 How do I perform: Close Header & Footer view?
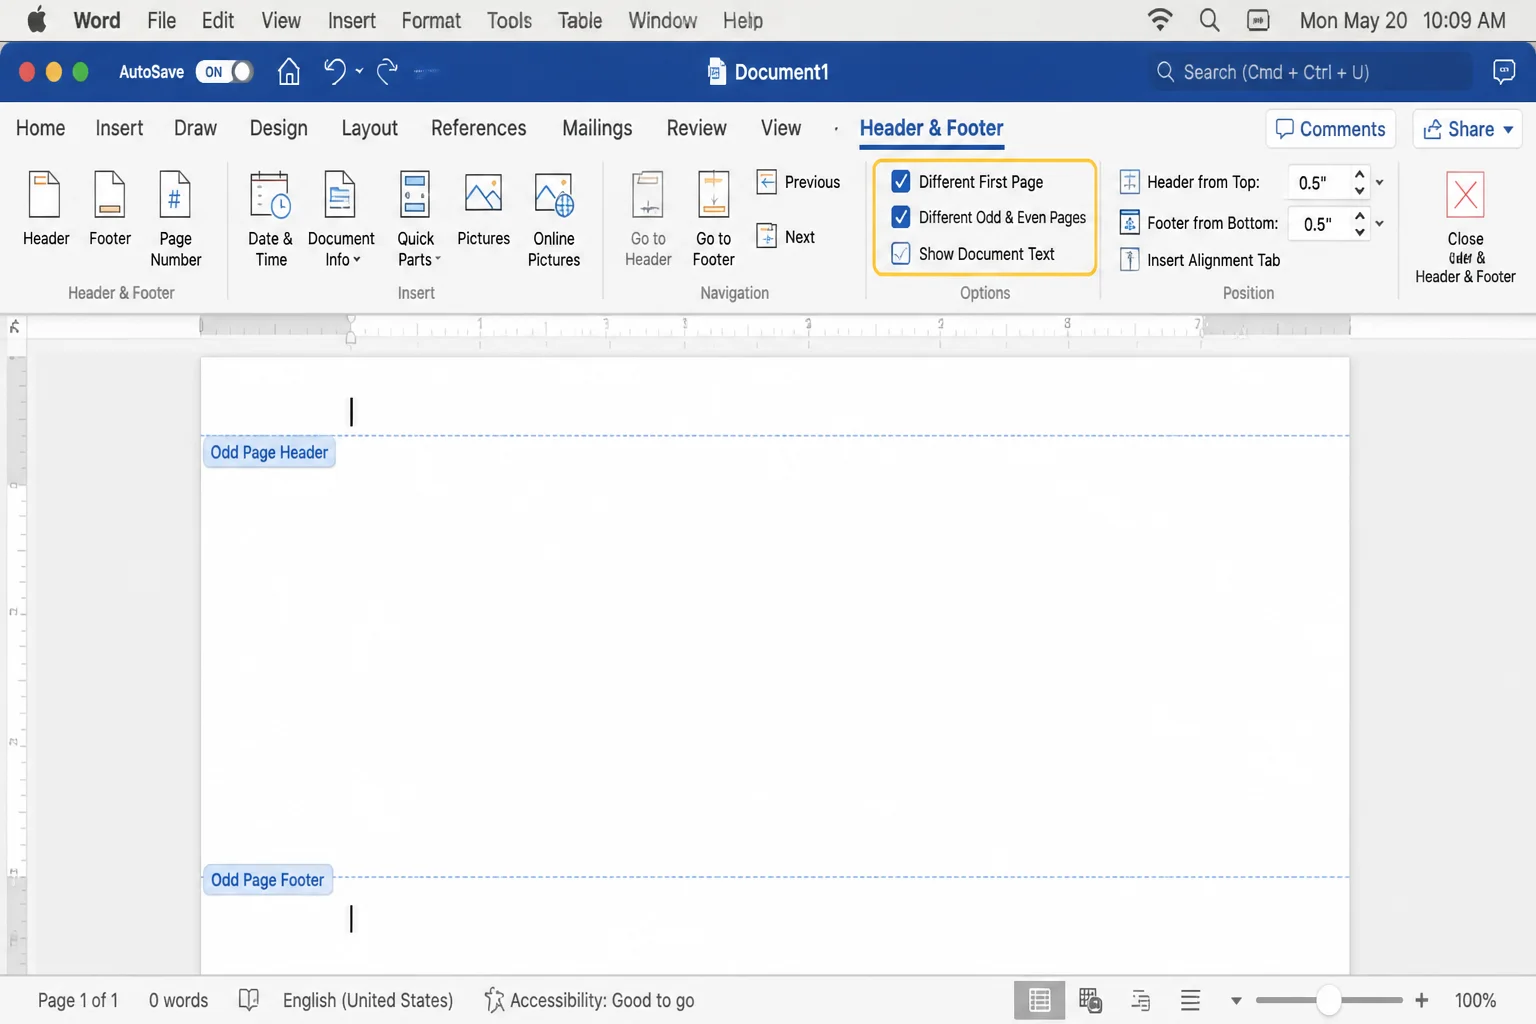(1465, 227)
